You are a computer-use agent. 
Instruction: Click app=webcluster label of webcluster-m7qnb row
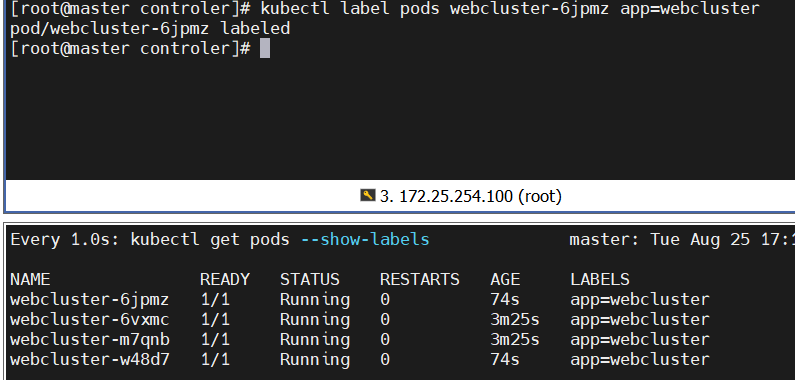tap(639, 340)
